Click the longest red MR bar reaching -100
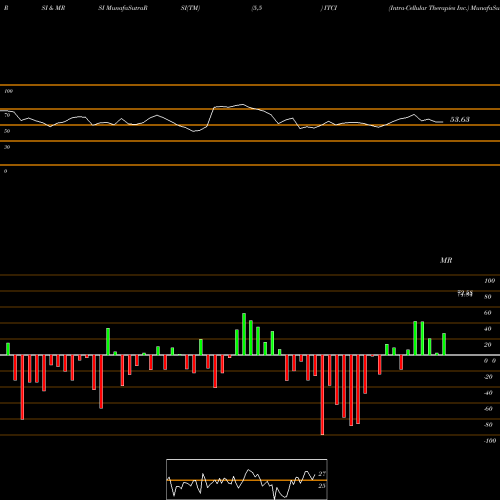The width and height of the screenshot is (500, 500). pyautogui.click(x=322, y=395)
